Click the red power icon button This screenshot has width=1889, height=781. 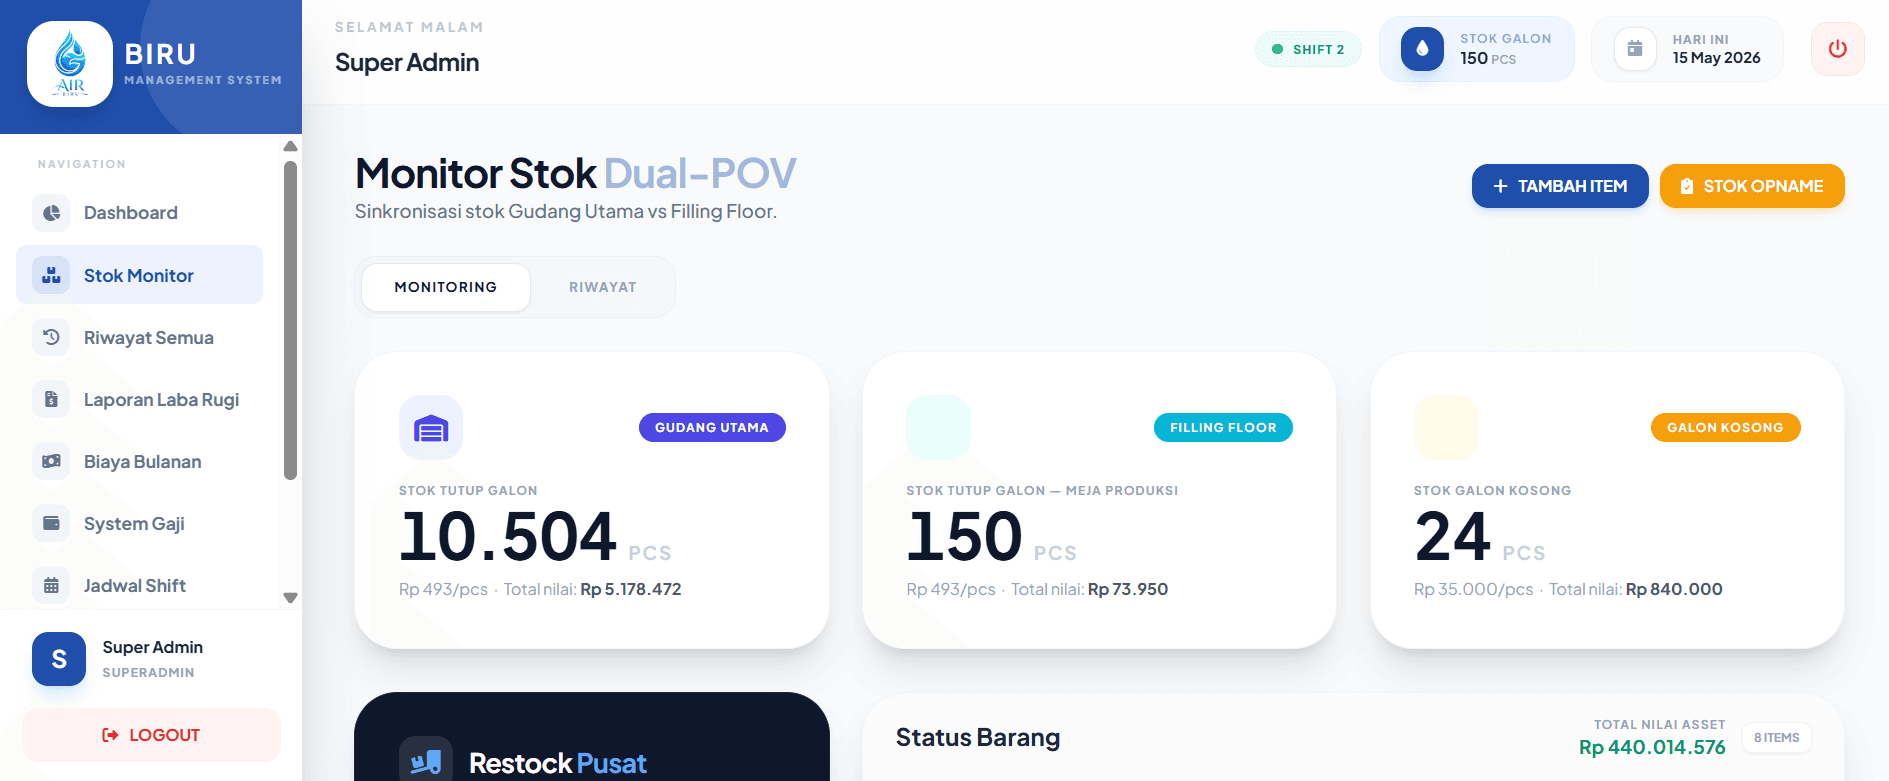pos(1837,49)
